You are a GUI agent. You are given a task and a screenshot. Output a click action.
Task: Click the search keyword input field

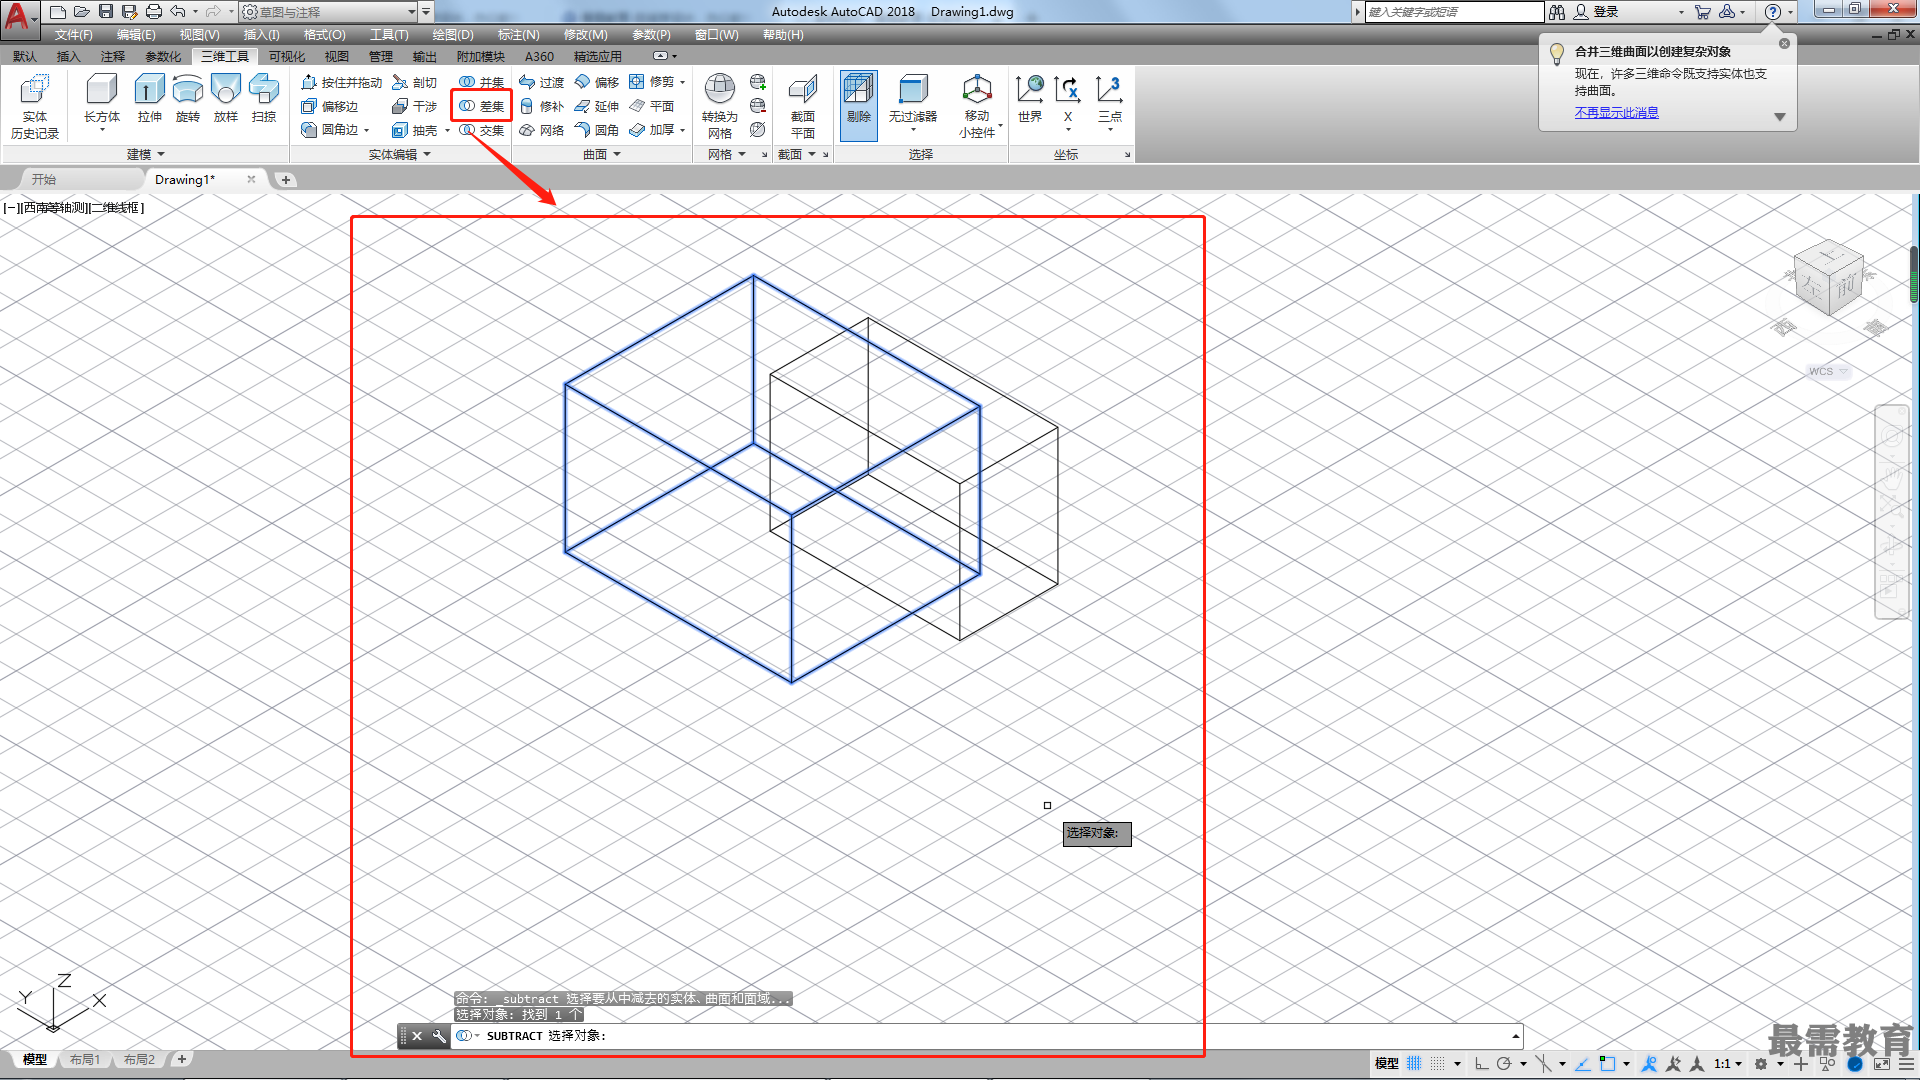[1454, 12]
